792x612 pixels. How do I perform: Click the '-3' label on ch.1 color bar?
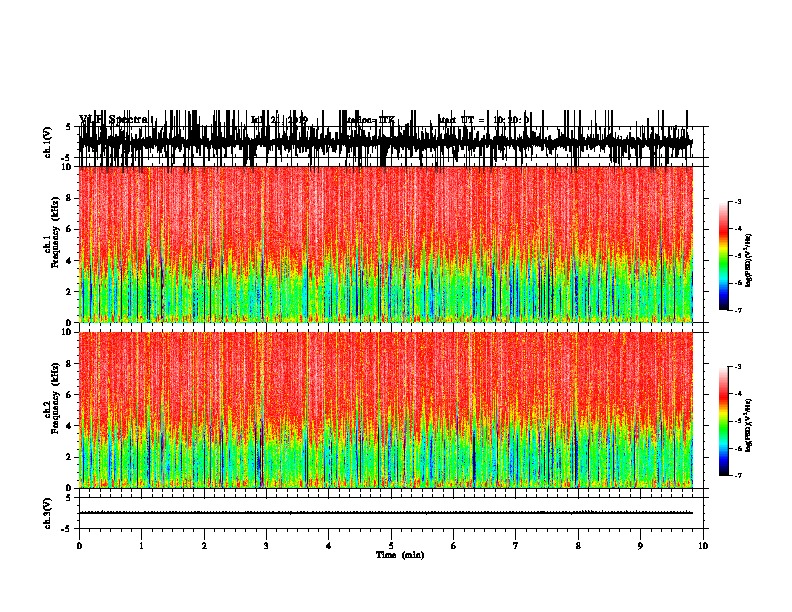pos(737,201)
